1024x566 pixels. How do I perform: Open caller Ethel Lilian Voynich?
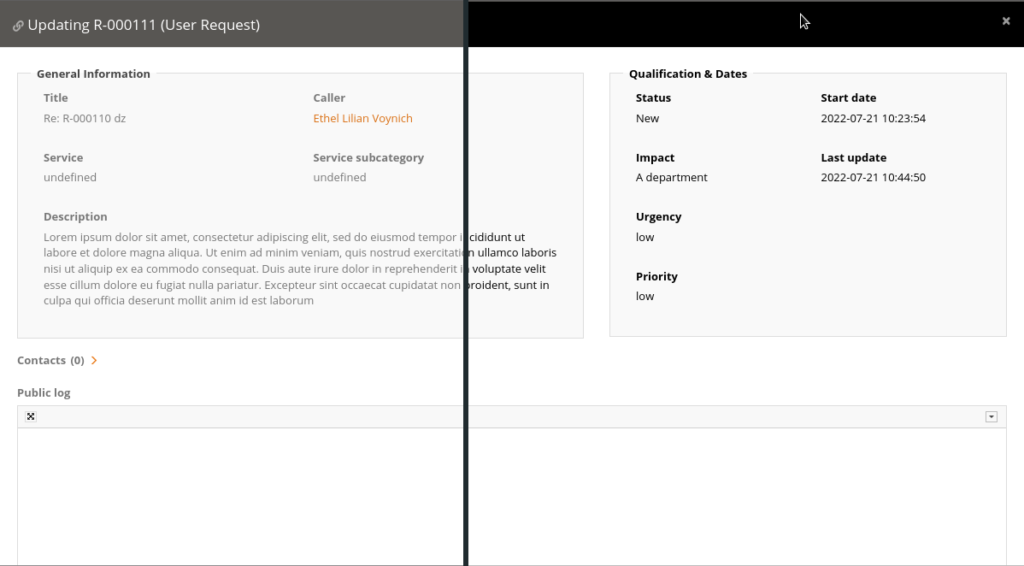pos(362,118)
